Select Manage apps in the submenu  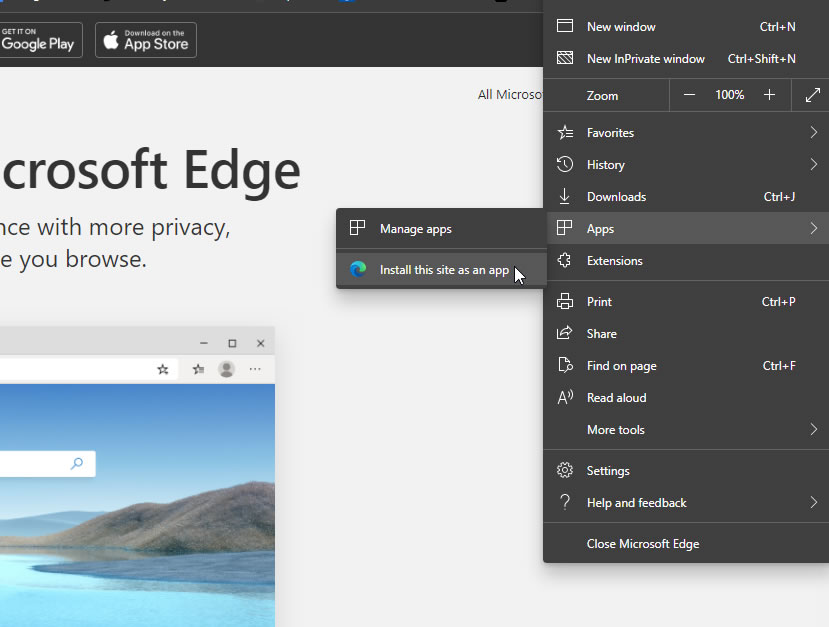coord(441,228)
